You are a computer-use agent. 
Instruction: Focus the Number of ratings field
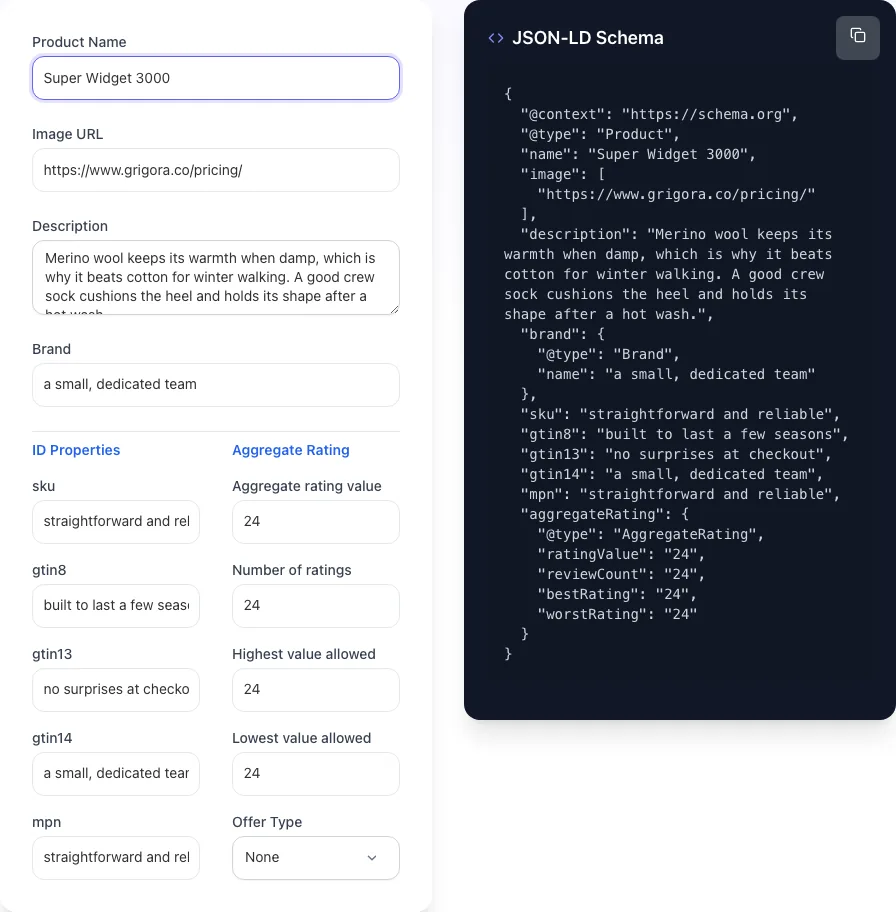pyautogui.click(x=316, y=605)
